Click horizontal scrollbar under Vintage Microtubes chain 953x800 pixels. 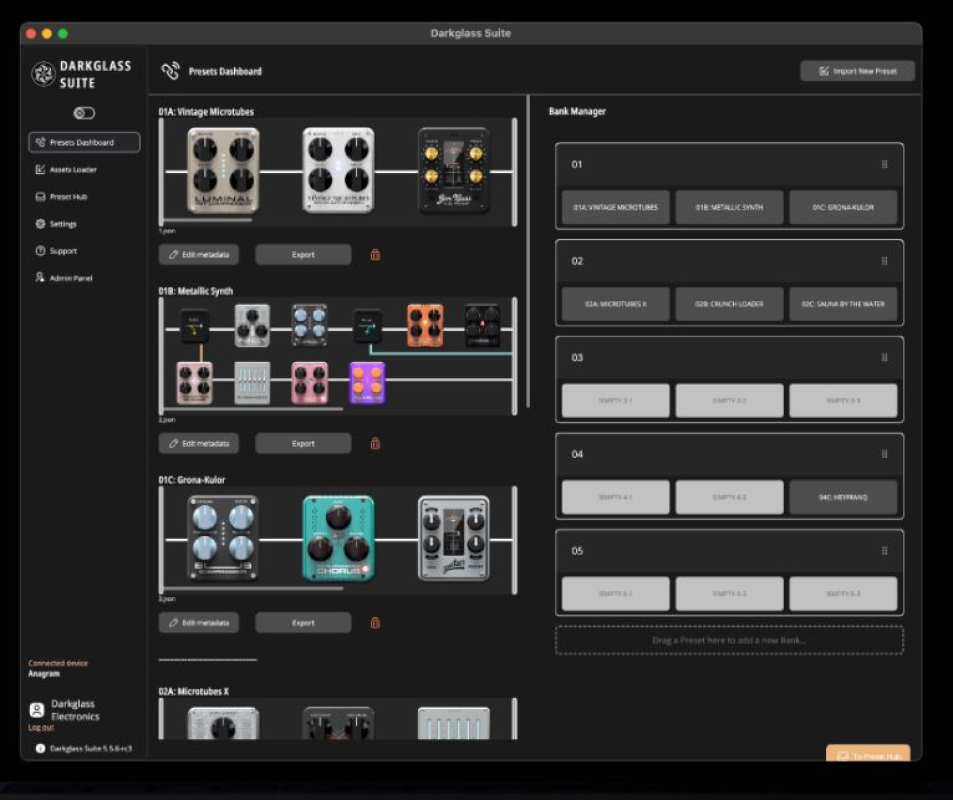(x=207, y=220)
